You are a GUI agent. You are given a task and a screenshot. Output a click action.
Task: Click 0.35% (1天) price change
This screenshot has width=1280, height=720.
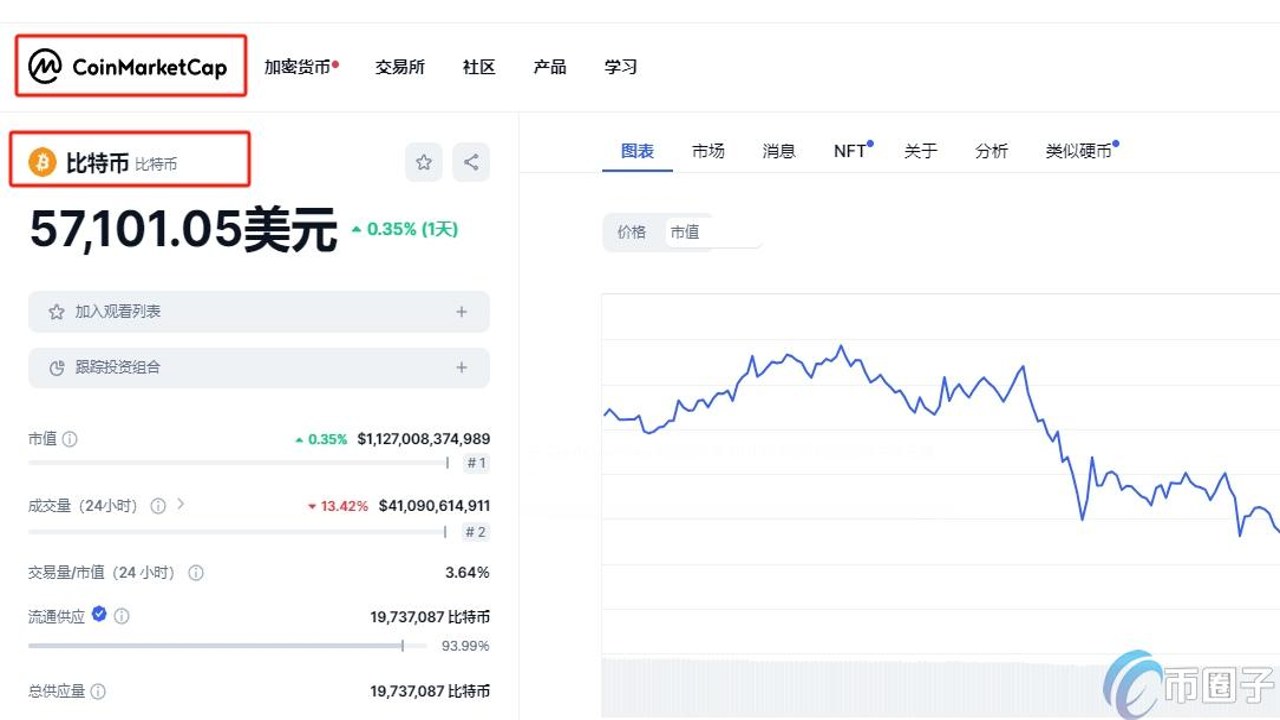pyautogui.click(x=404, y=229)
